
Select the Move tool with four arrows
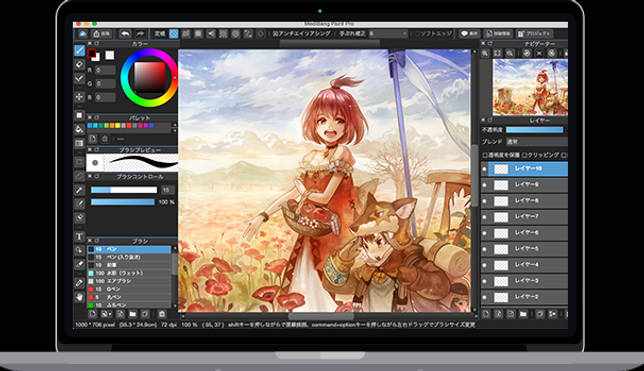point(80,97)
